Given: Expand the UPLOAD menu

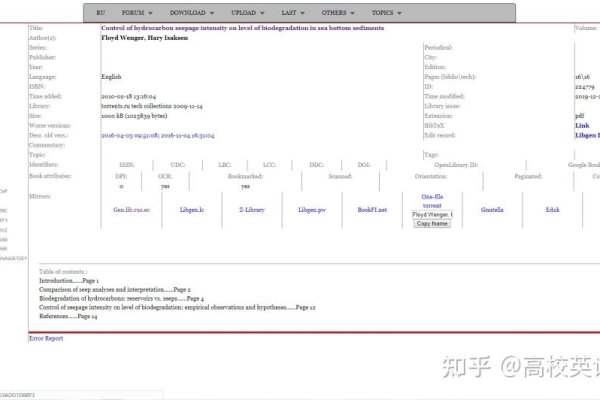Looking at the screenshot, I should [x=246, y=13].
